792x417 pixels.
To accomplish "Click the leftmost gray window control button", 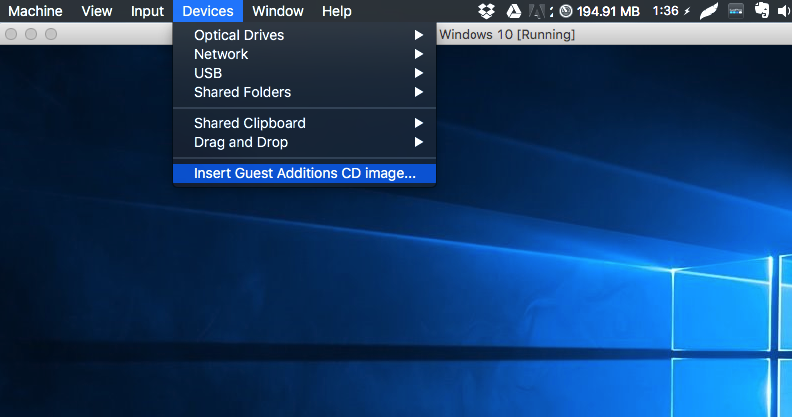I will (11, 34).
